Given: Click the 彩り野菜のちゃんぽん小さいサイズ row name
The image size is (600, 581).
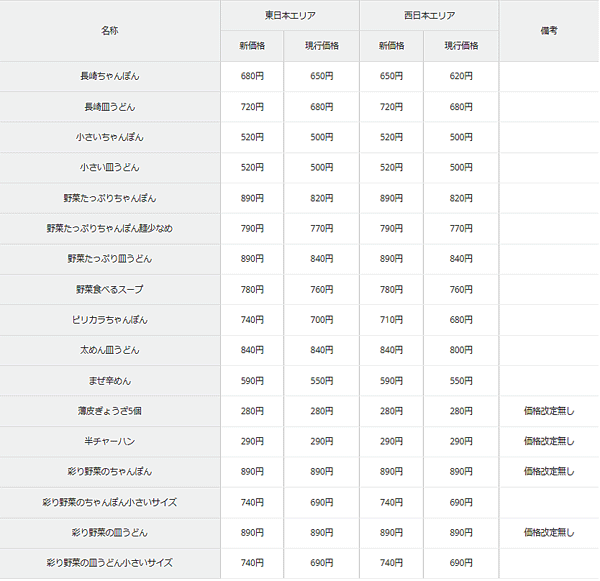Looking at the screenshot, I should 110,502.
